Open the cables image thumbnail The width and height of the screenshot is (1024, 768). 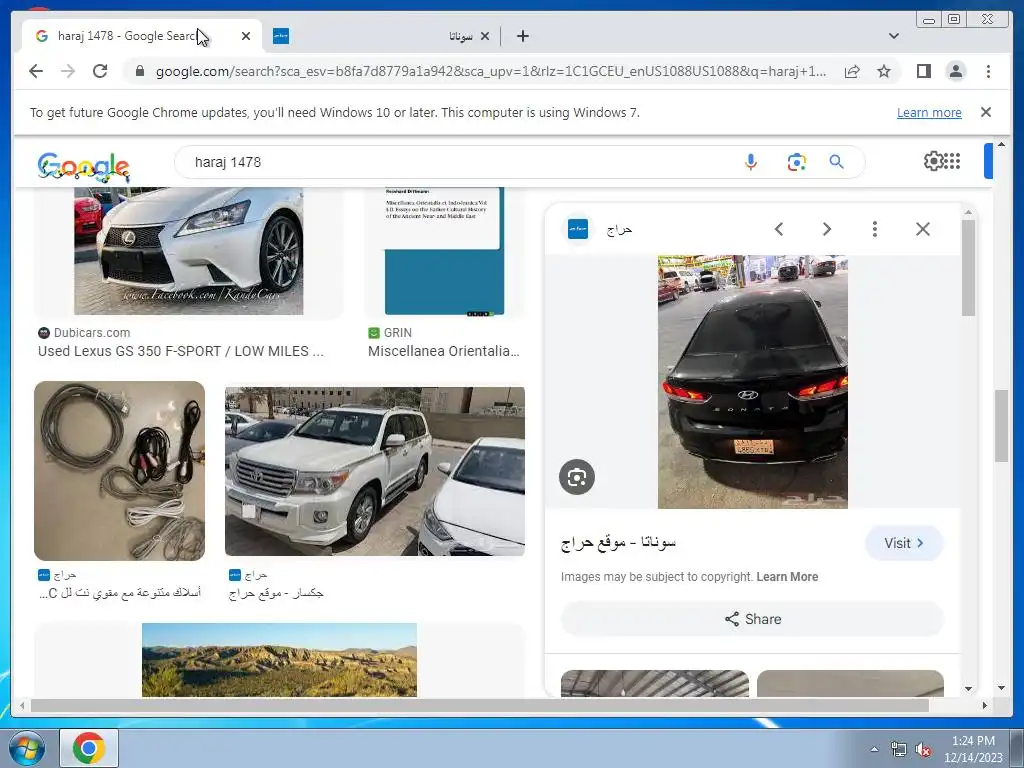click(120, 471)
